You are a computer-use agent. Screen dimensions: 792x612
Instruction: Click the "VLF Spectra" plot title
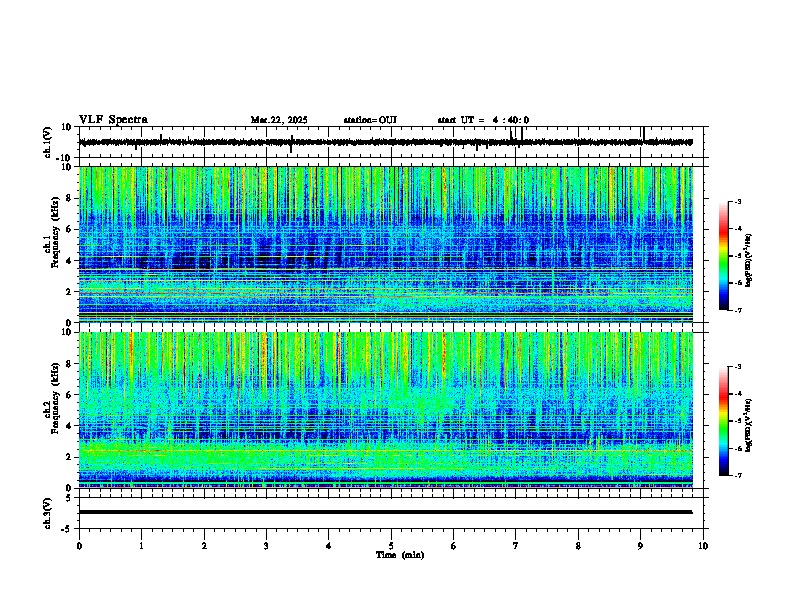(x=113, y=120)
